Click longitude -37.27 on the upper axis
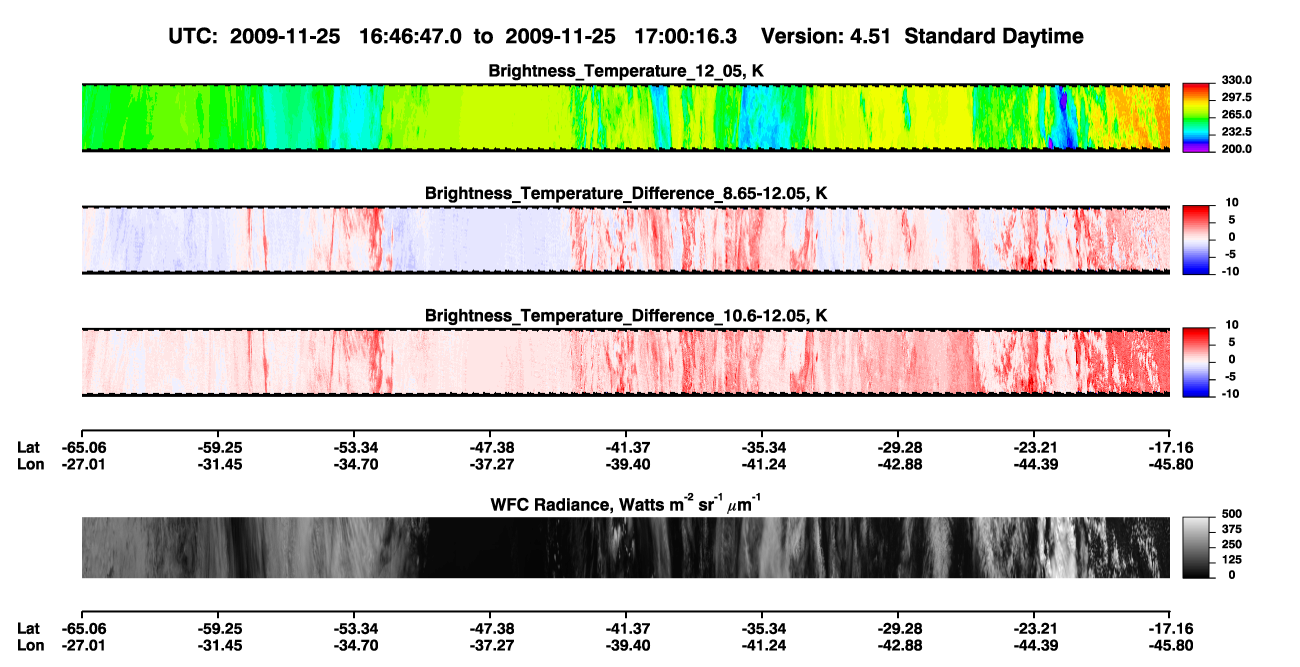The image size is (1300, 667). [492, 464]
